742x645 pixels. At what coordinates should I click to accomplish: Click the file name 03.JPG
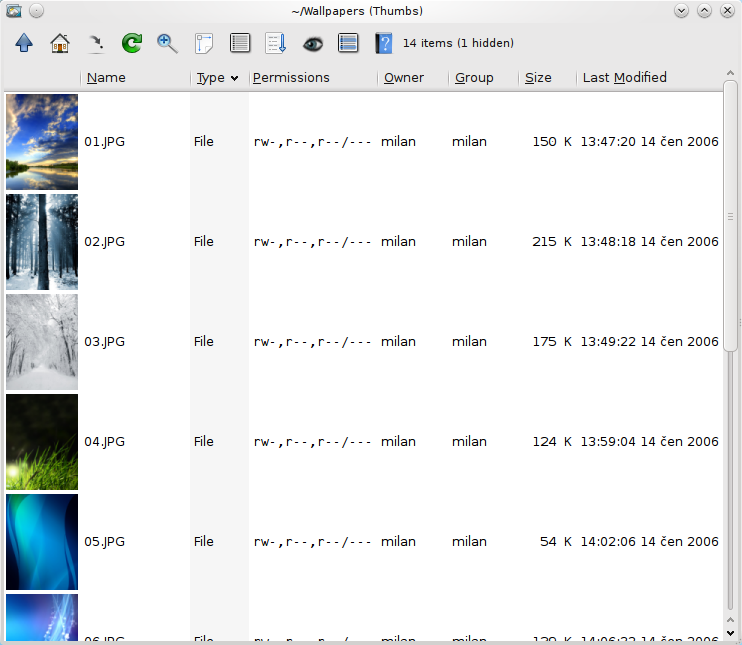[x=105, y=341]
